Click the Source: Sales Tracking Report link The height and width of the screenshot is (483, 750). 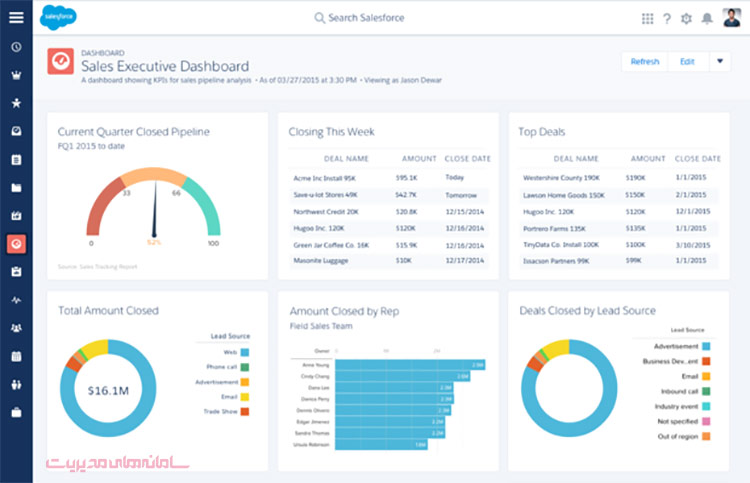tap(97, 266)
